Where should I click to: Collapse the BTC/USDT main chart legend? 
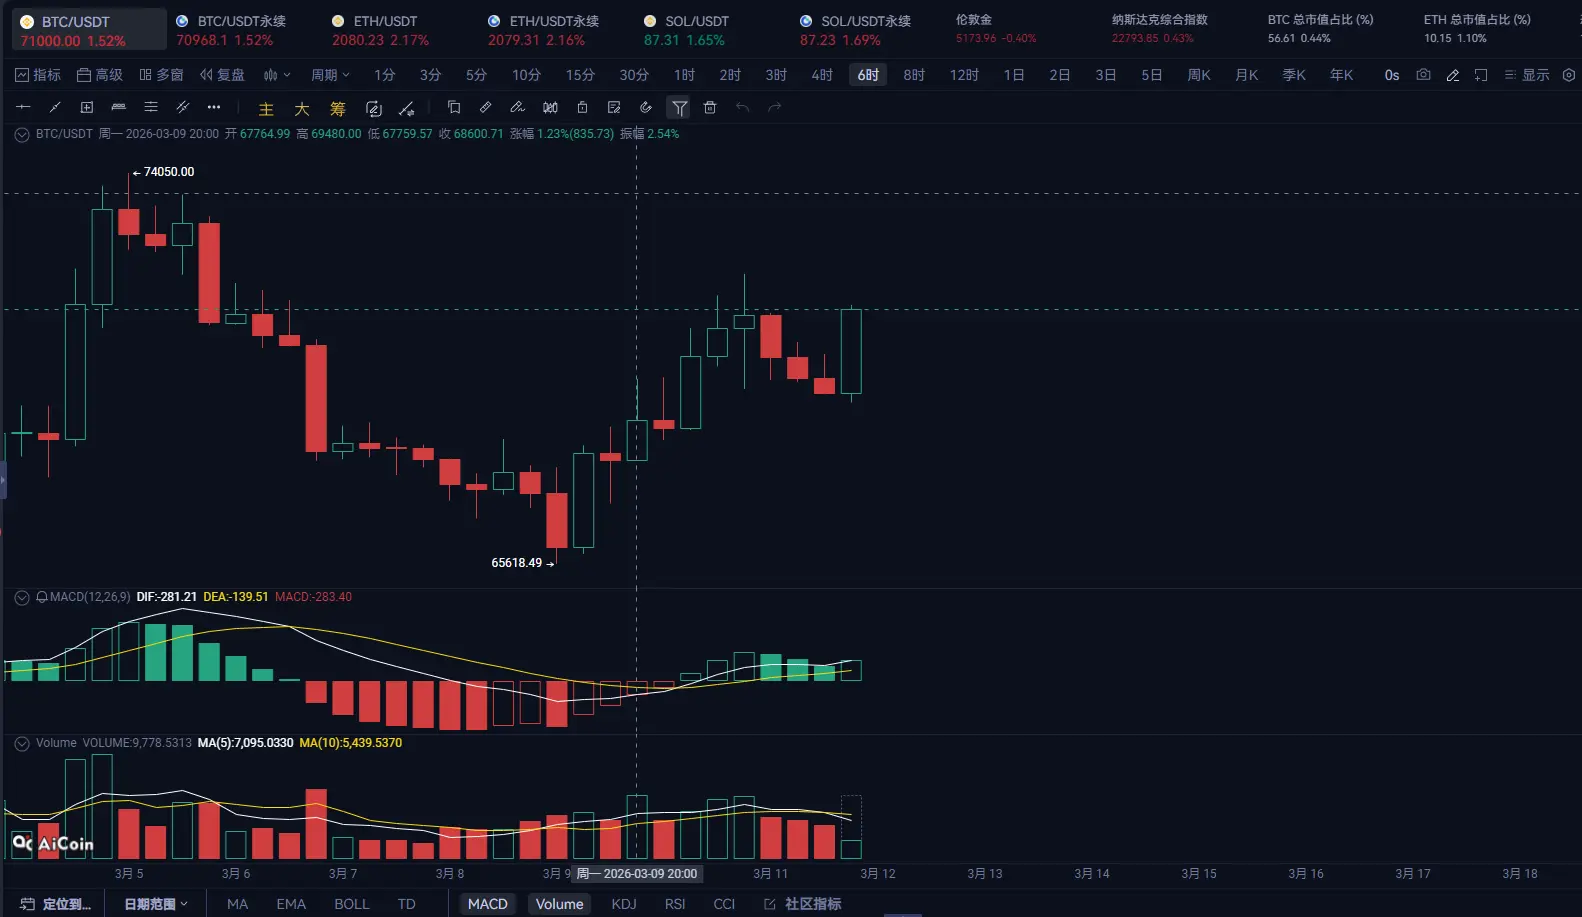point(22,134)
